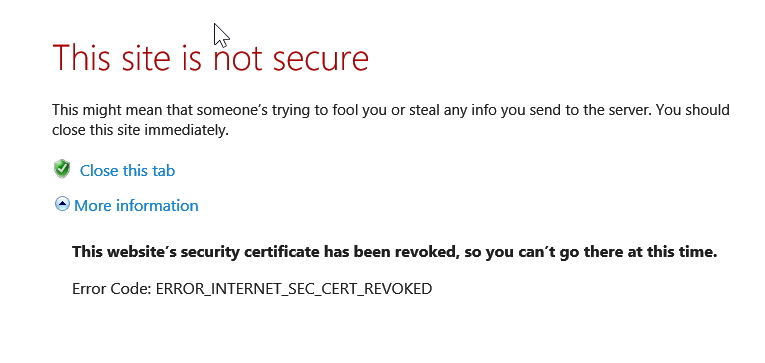Image resolution: width=765 pixels, height=363 pixels.
Task: Click the More information link text
Action: [136, 205]
